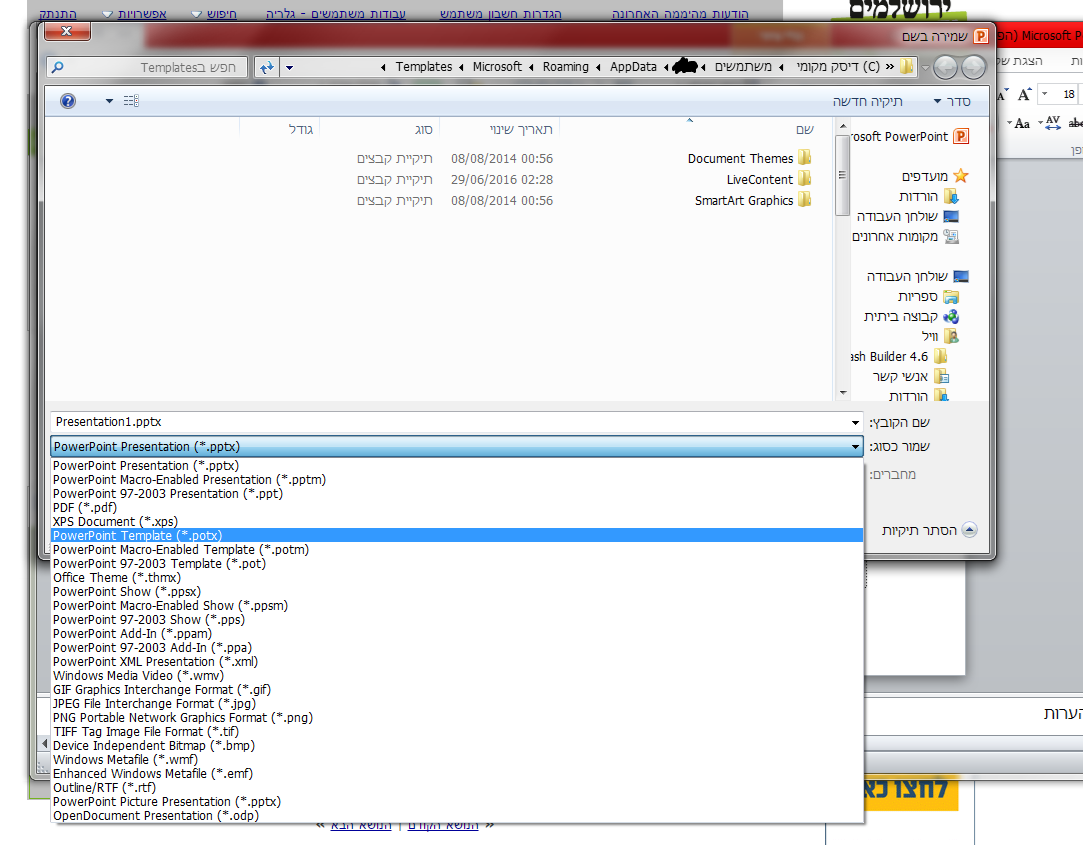Open the organize menu סדר
This screenshot has width=1083, height=845.
[x=952, y=102]
